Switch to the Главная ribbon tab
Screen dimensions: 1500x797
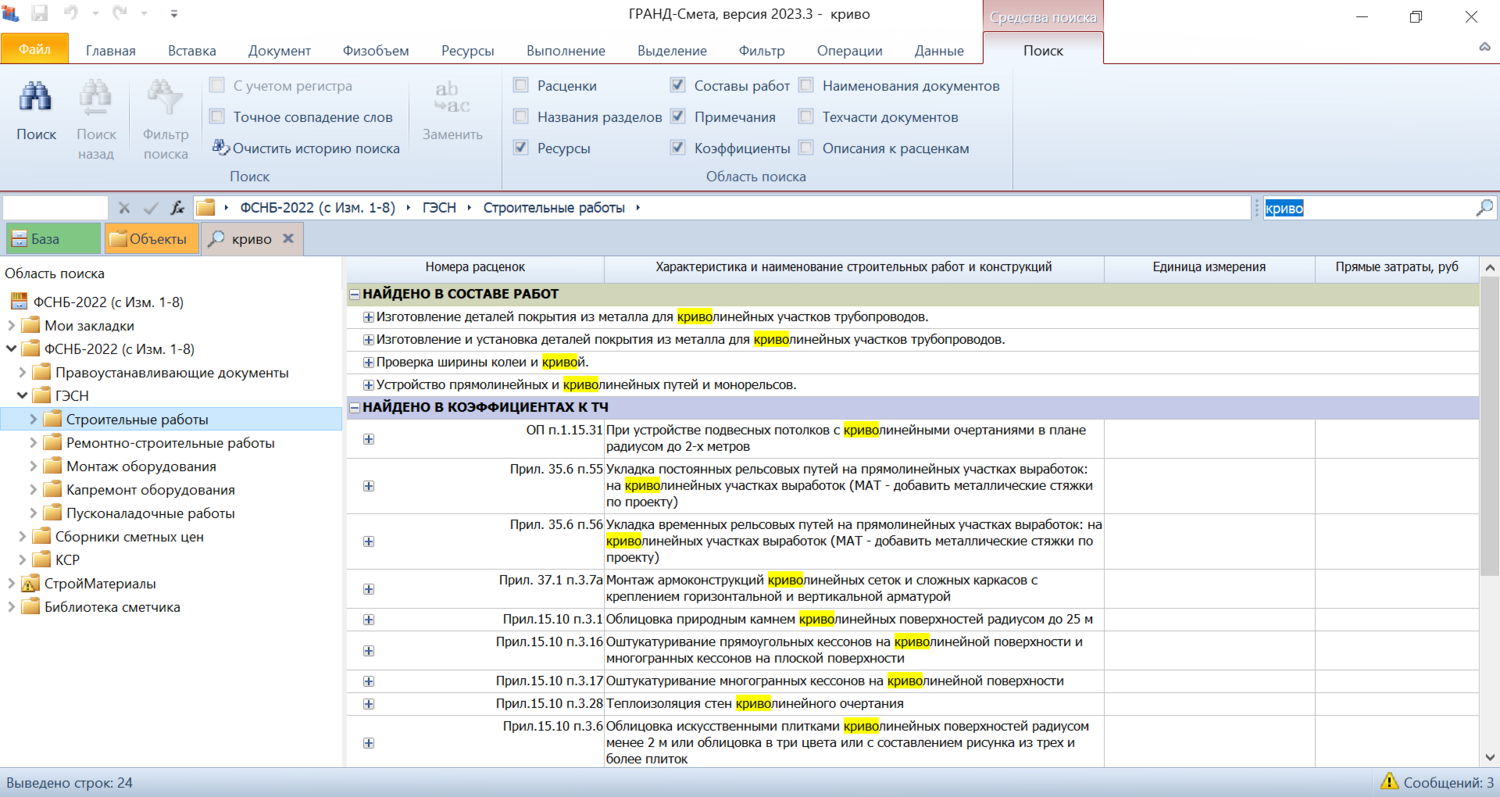[110, 51]
